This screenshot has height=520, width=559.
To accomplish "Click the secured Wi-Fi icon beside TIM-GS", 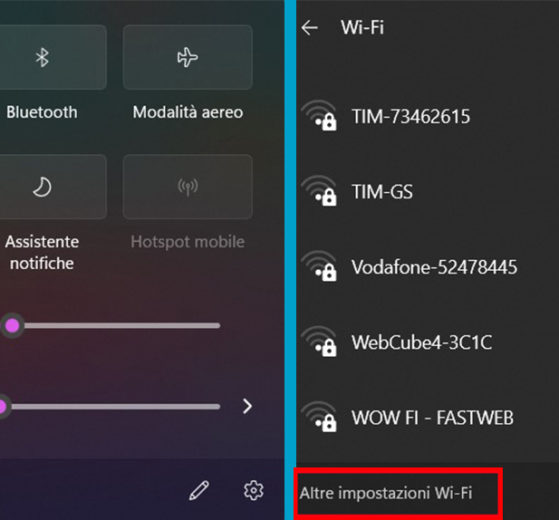I will click(x=319, y=191).
